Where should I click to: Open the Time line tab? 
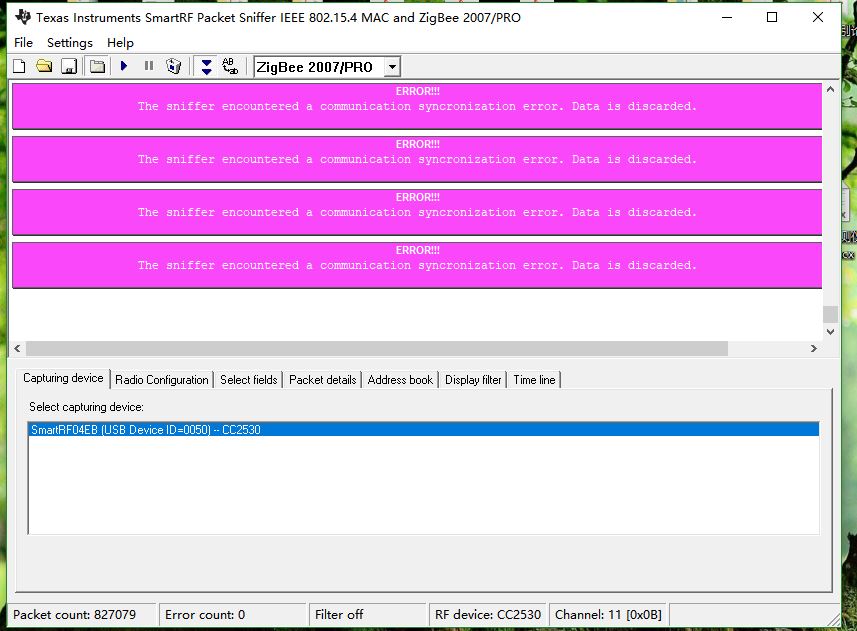[534, 380]
